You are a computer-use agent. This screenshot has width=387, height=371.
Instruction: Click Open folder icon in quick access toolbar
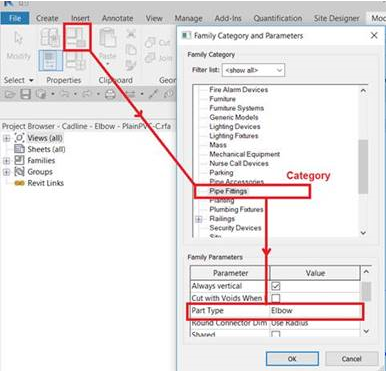pyautogui.click(x=10, y=95)
